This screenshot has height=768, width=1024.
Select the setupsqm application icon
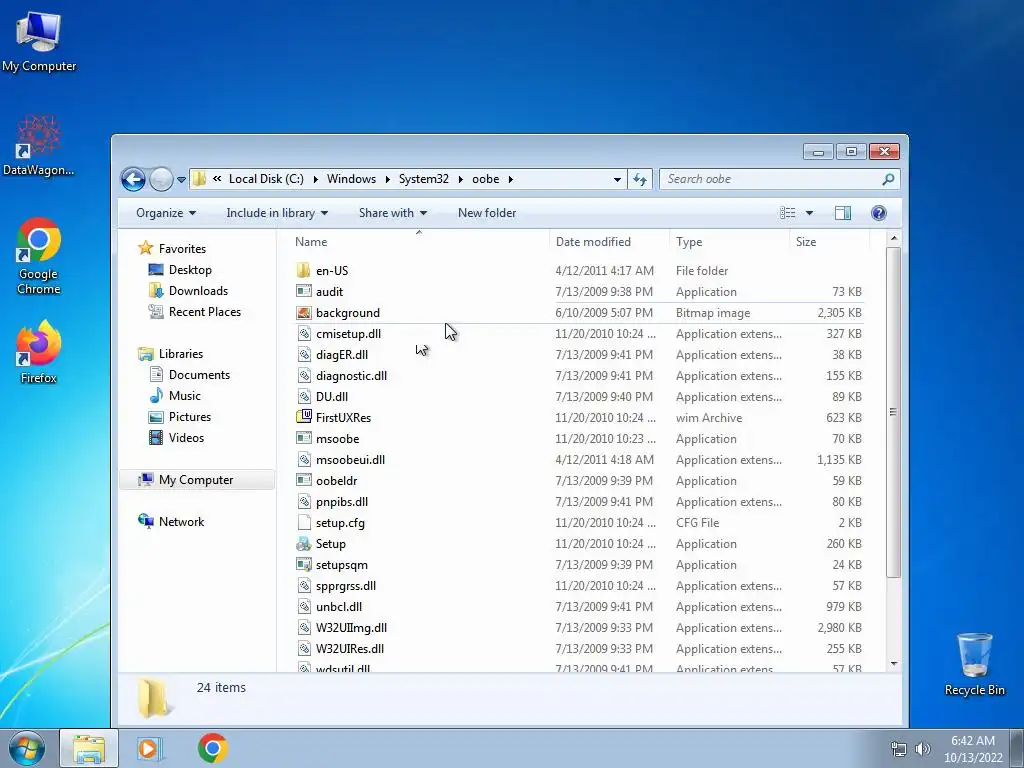click(x=304, y=564)
